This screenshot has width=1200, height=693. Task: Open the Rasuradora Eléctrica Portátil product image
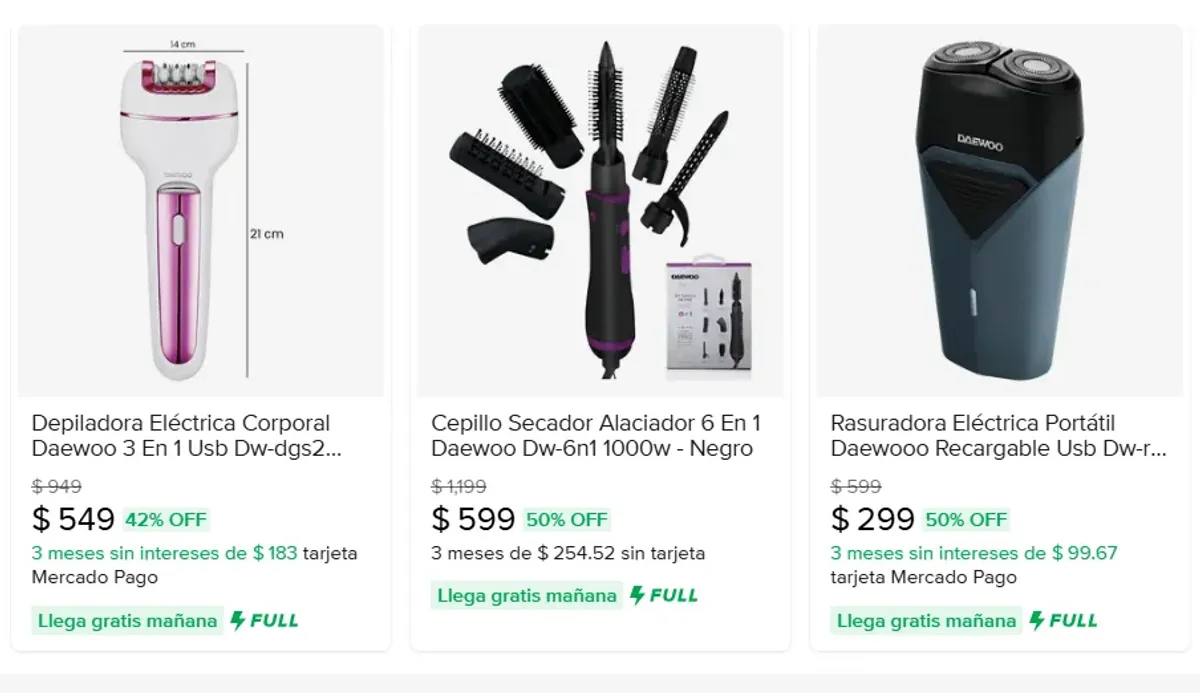1000,212
